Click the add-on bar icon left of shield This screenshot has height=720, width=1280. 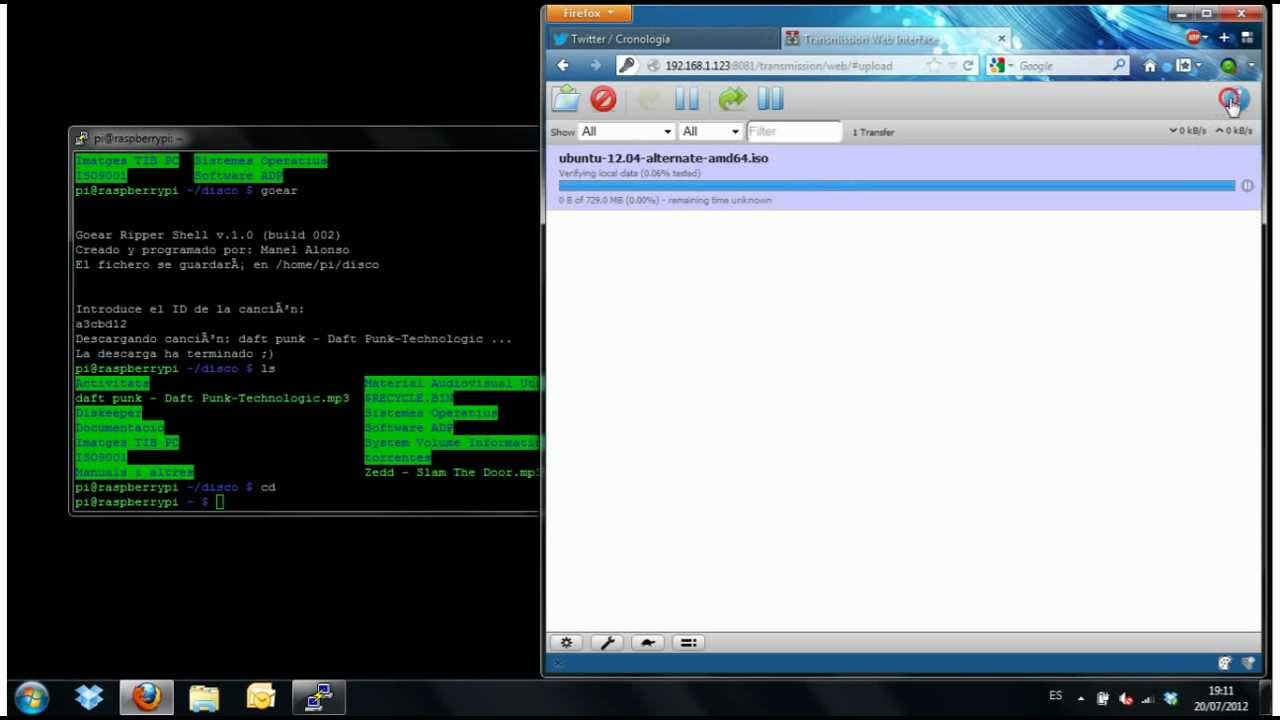point(1224,663)
